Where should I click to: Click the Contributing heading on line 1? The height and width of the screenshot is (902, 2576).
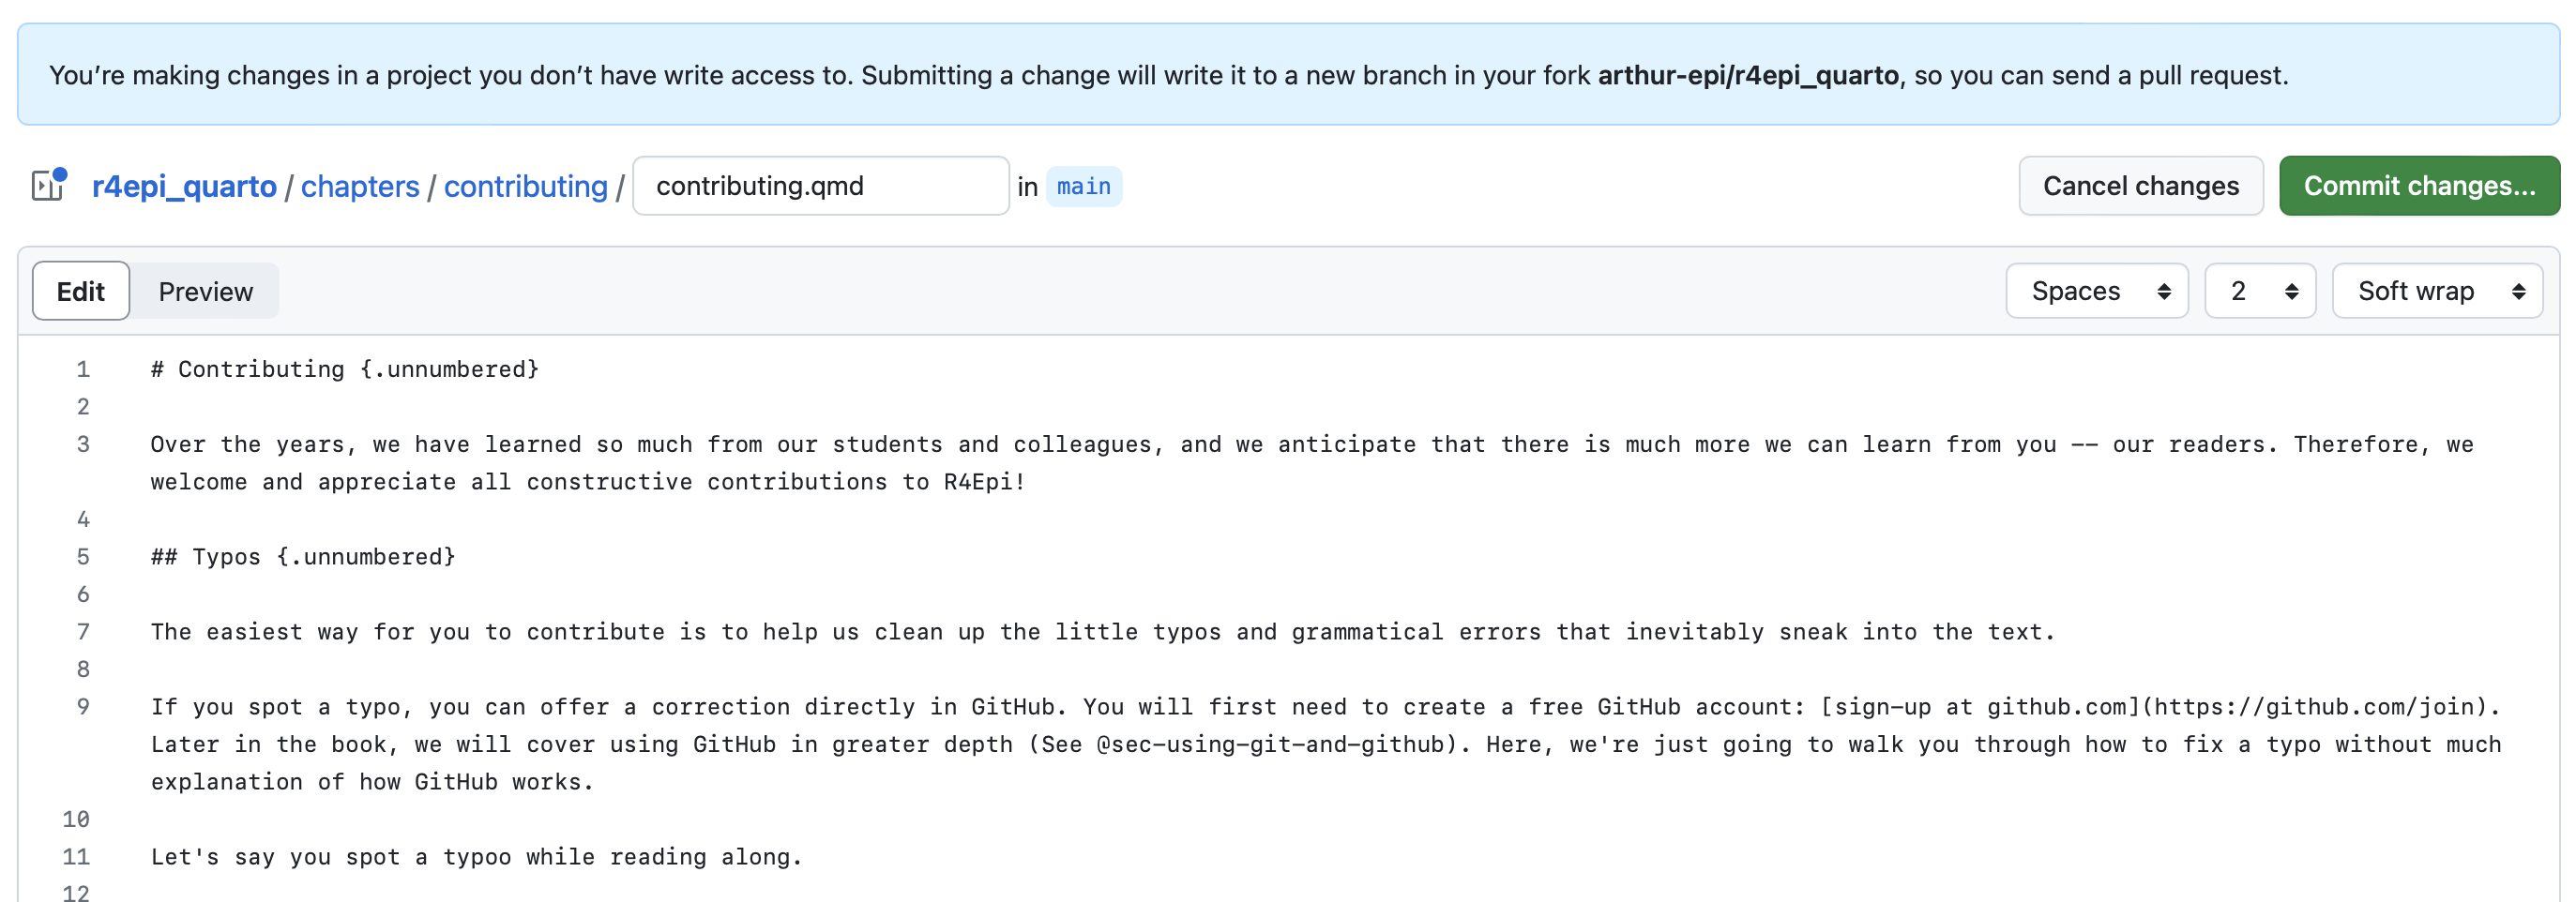click(345, 369)
